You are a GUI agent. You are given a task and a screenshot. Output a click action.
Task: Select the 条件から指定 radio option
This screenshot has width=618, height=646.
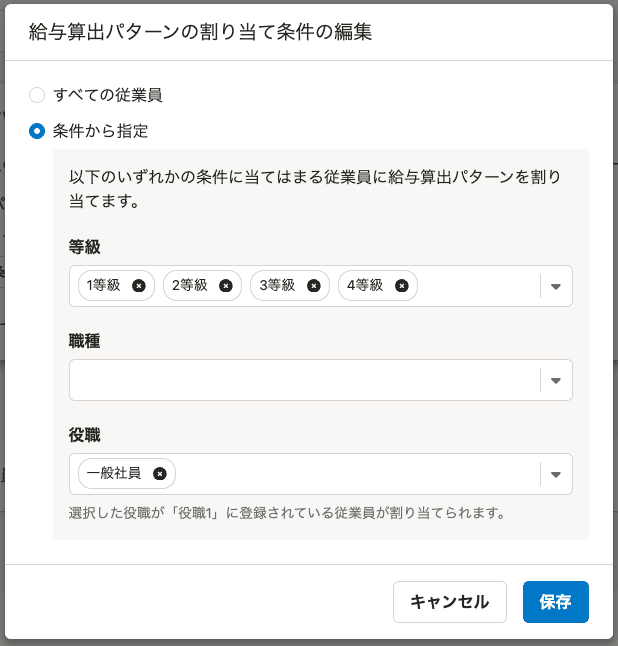(37, 131)
